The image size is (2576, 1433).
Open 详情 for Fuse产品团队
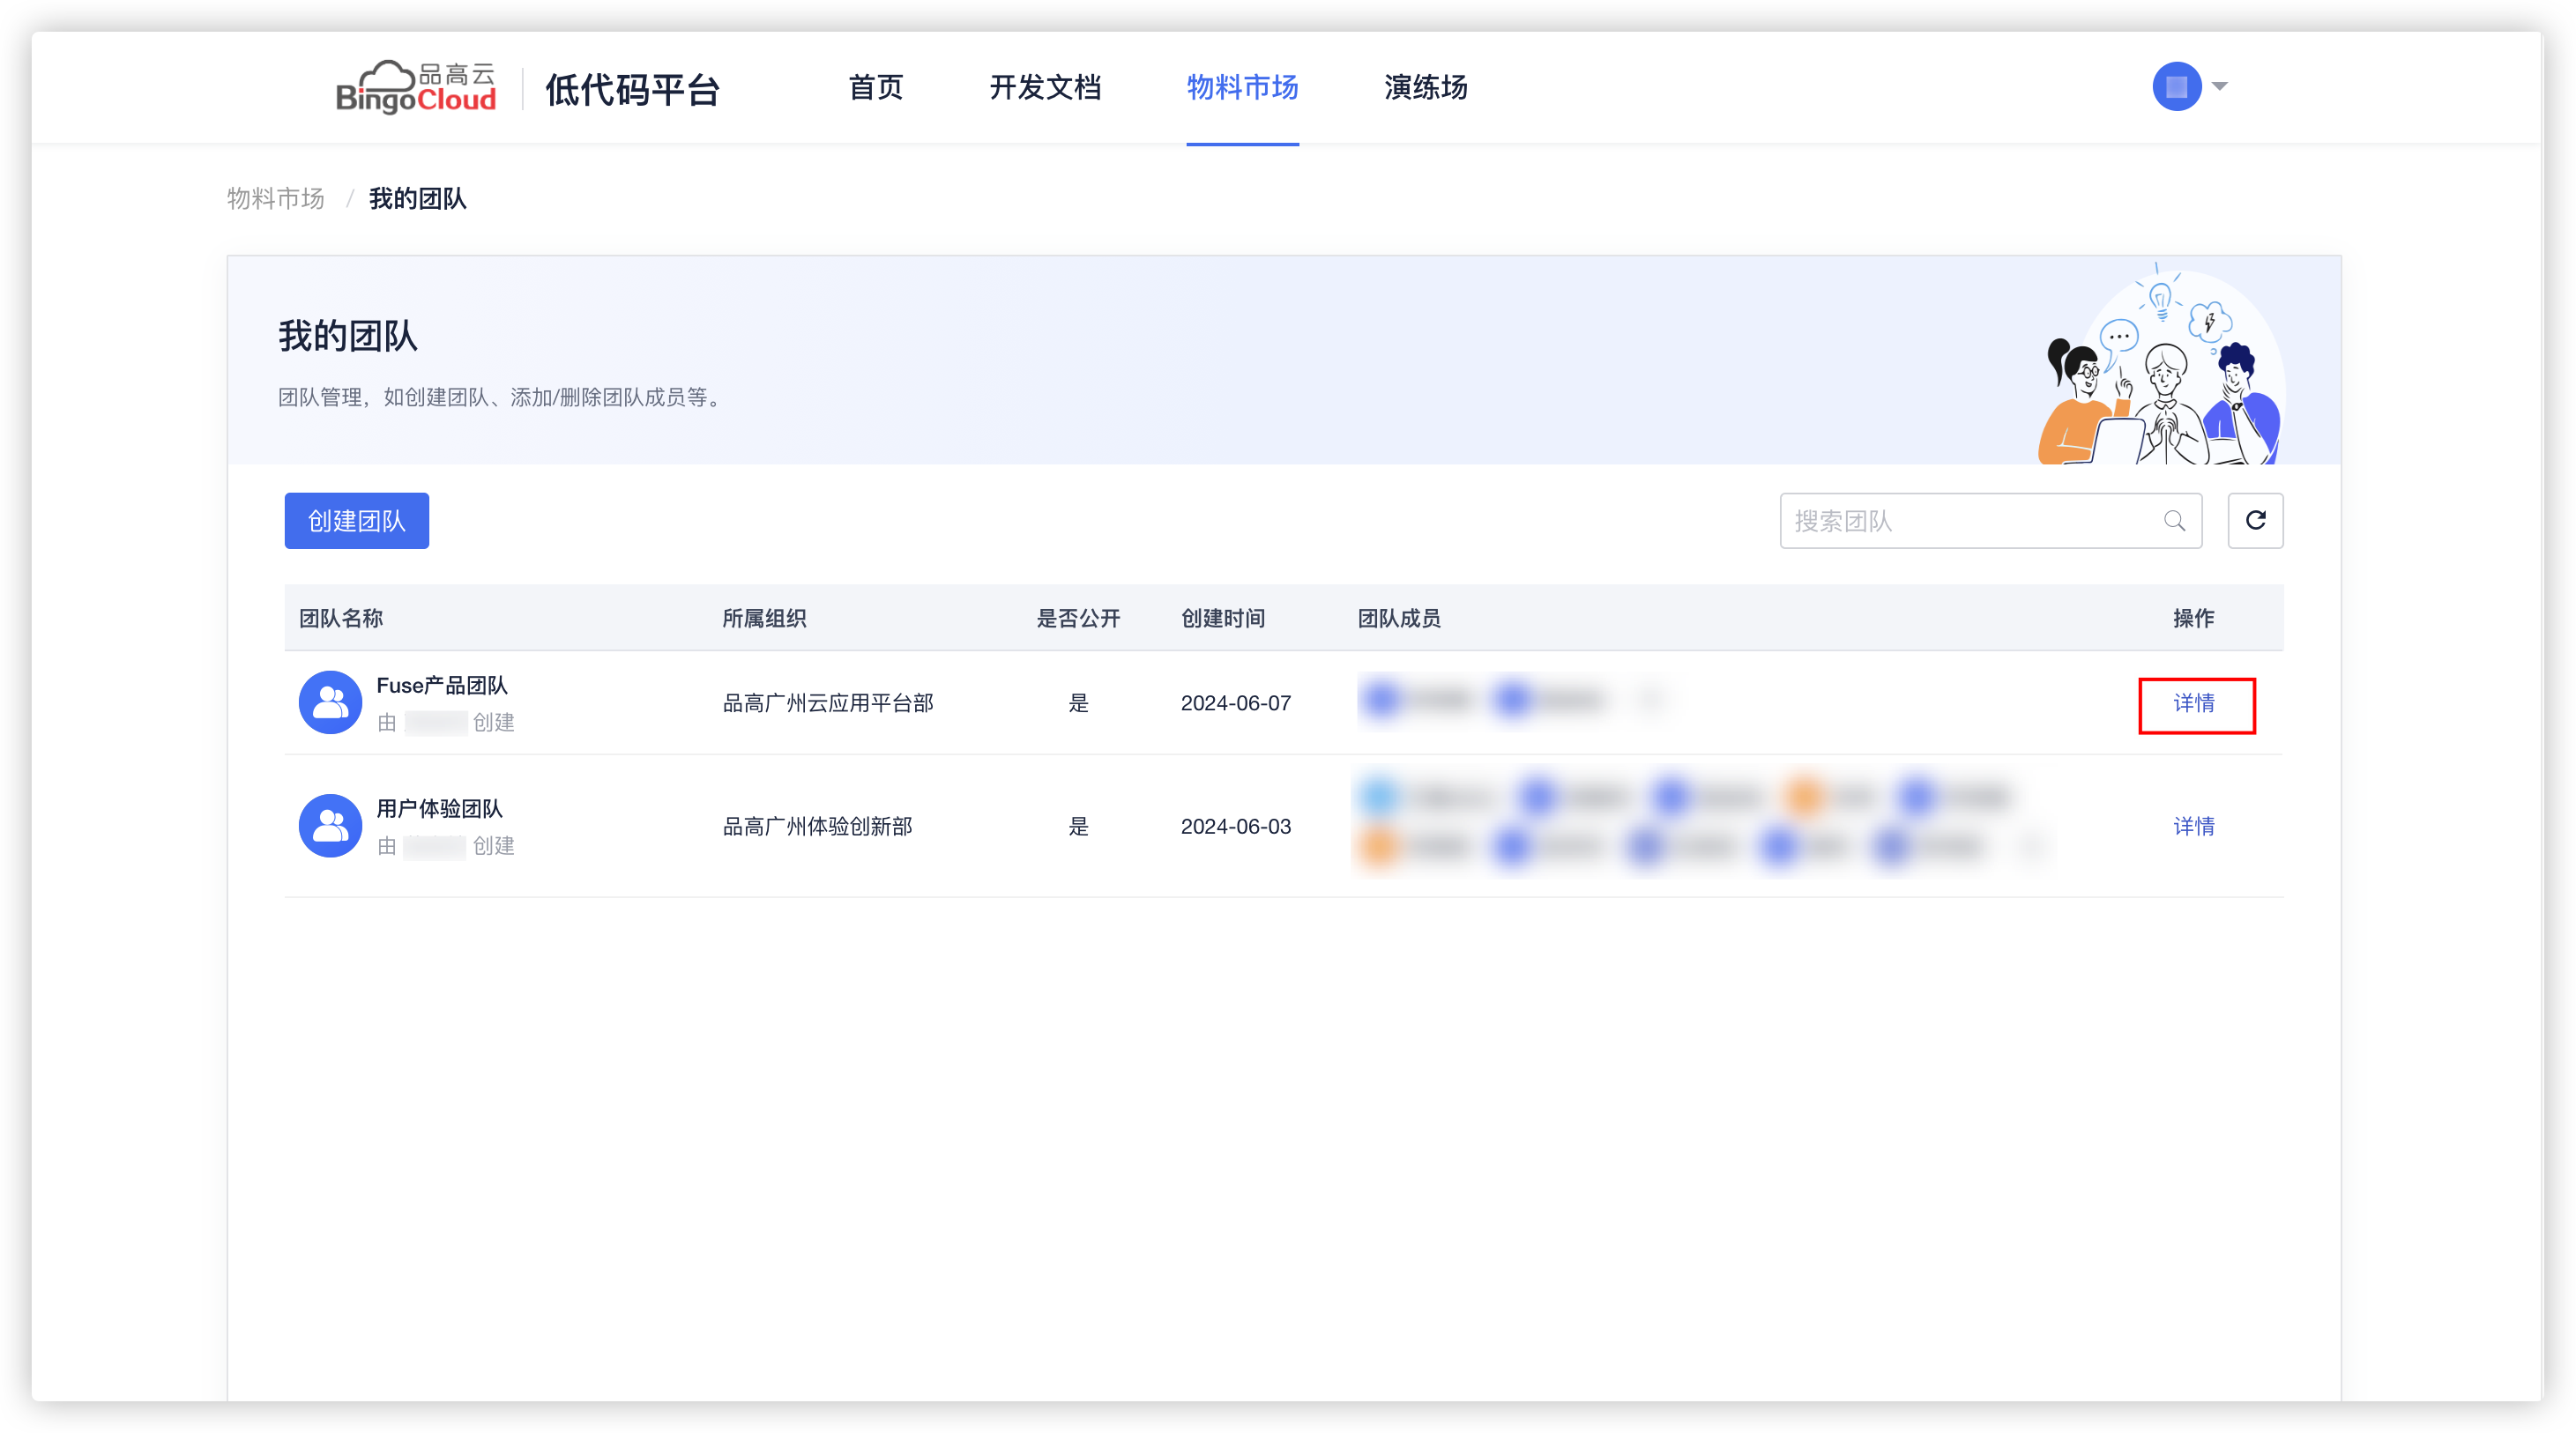click(2194, 703)
